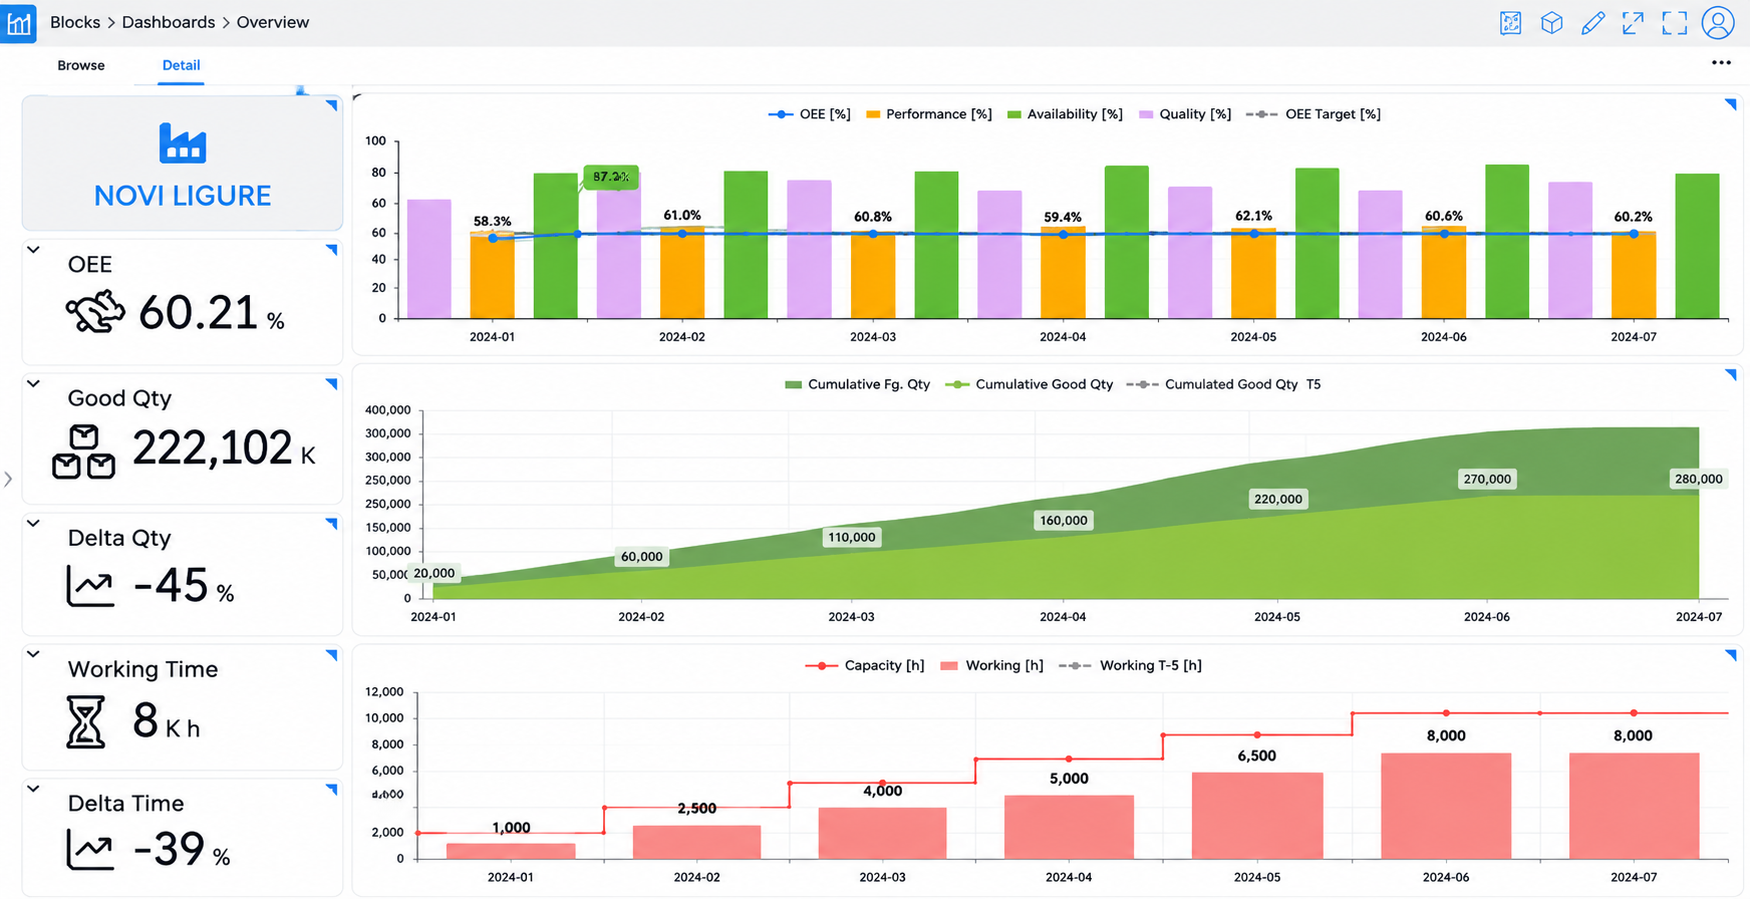
Task: Click blue corner marker on Delta Time card
Action: [x=331, y=790]
